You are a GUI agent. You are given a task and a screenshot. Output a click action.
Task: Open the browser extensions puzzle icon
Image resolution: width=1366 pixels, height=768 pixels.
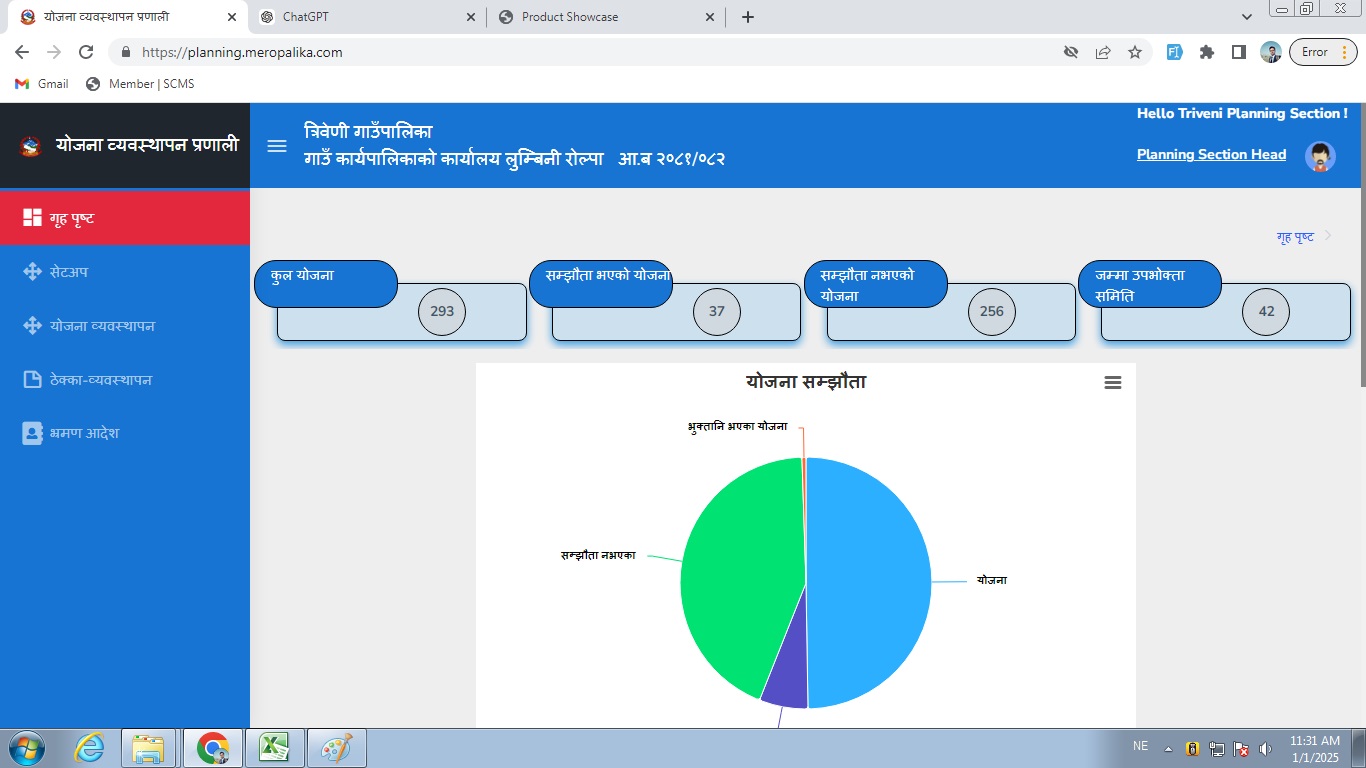(1207, 52)
